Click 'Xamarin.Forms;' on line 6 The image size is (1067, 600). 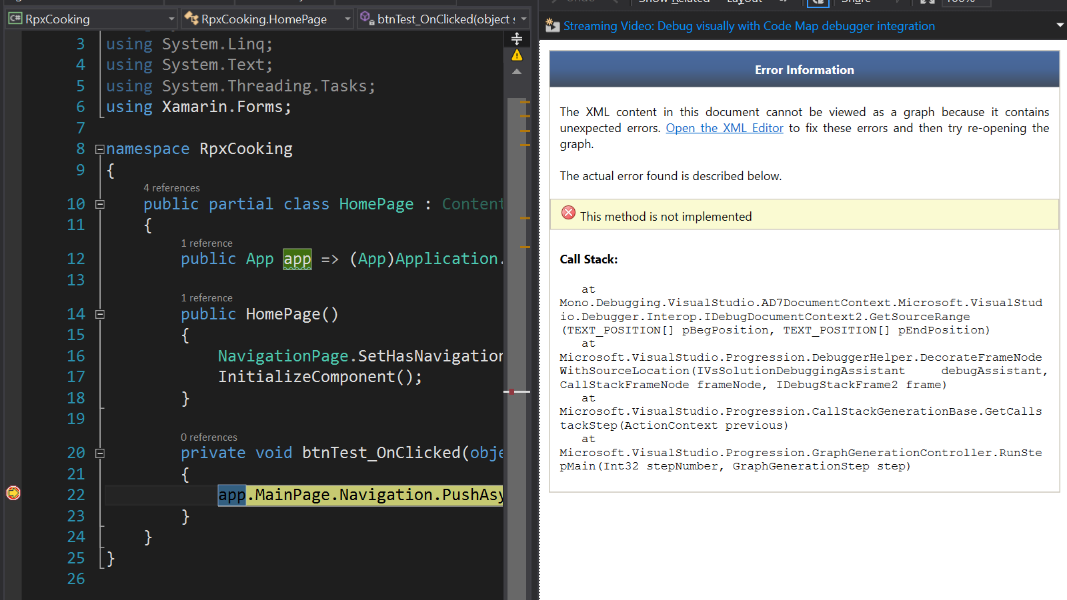click(x=227, y=107)
